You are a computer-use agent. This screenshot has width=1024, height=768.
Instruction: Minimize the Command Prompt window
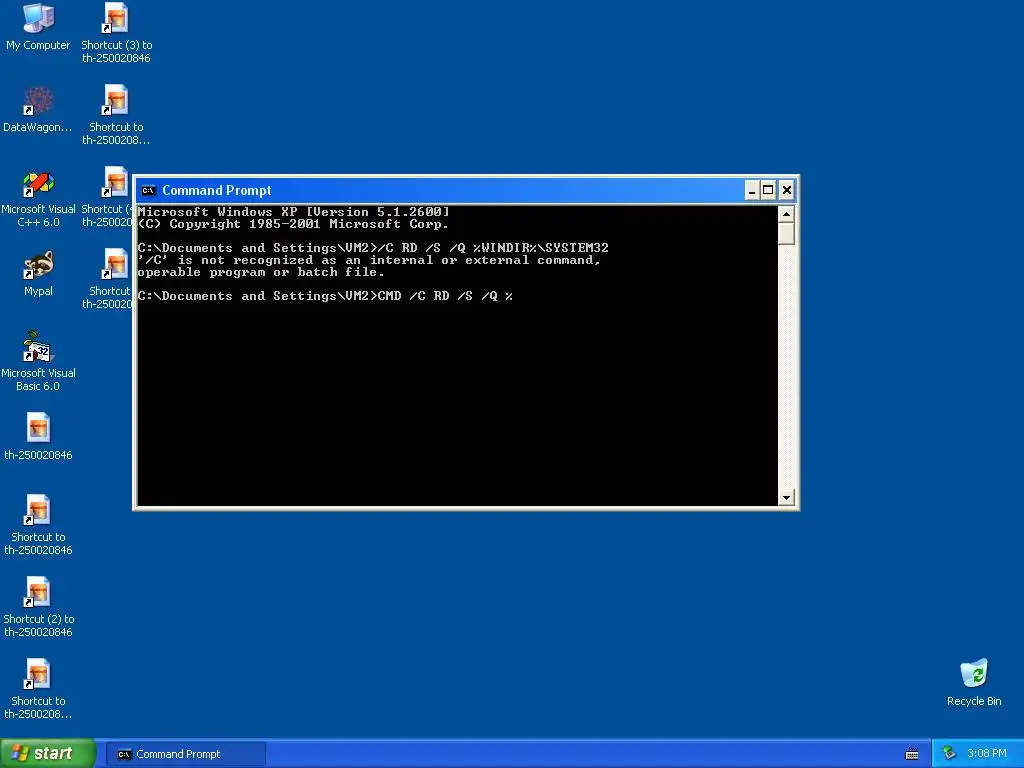(752, 190)
